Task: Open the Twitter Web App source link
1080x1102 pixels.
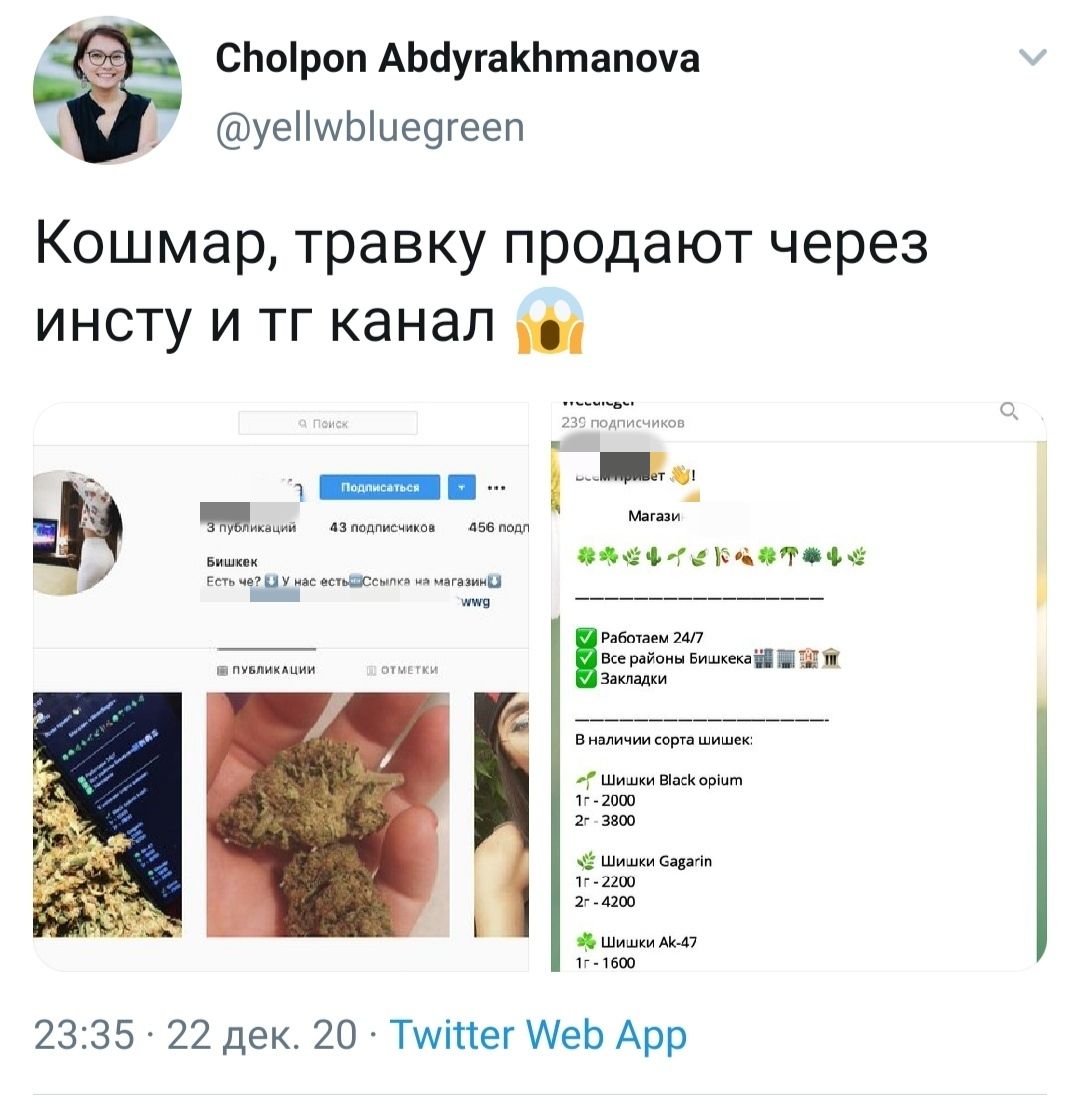Action: pyautogui.click(x=538, y=1035)
